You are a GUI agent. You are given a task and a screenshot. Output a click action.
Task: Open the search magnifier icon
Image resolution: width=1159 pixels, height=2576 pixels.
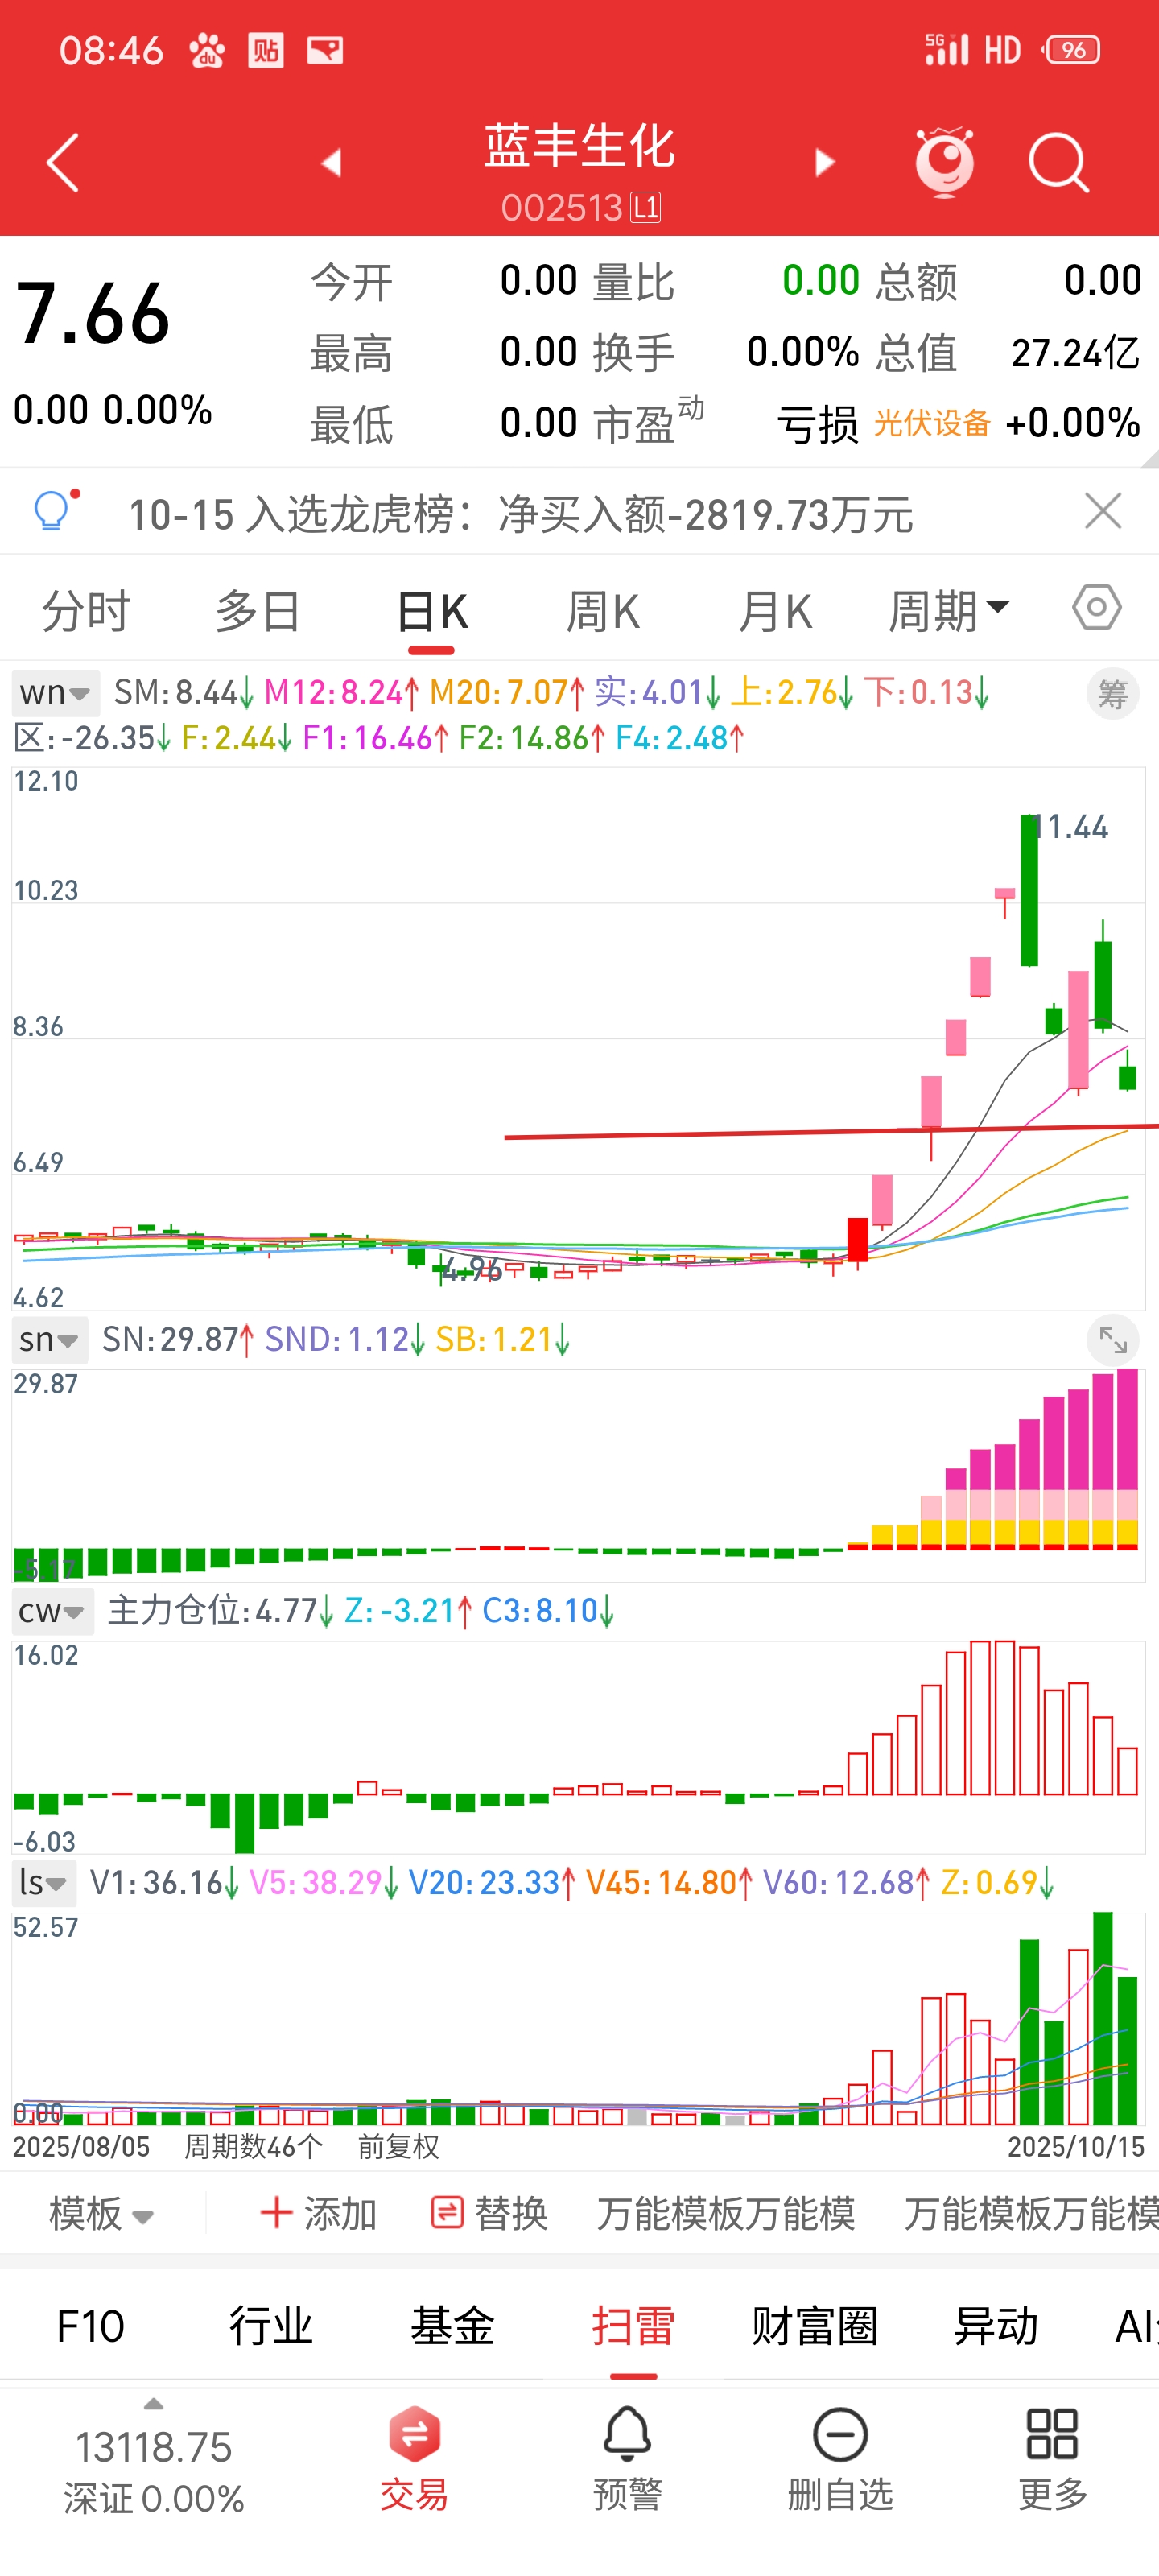click(1059, 162)
